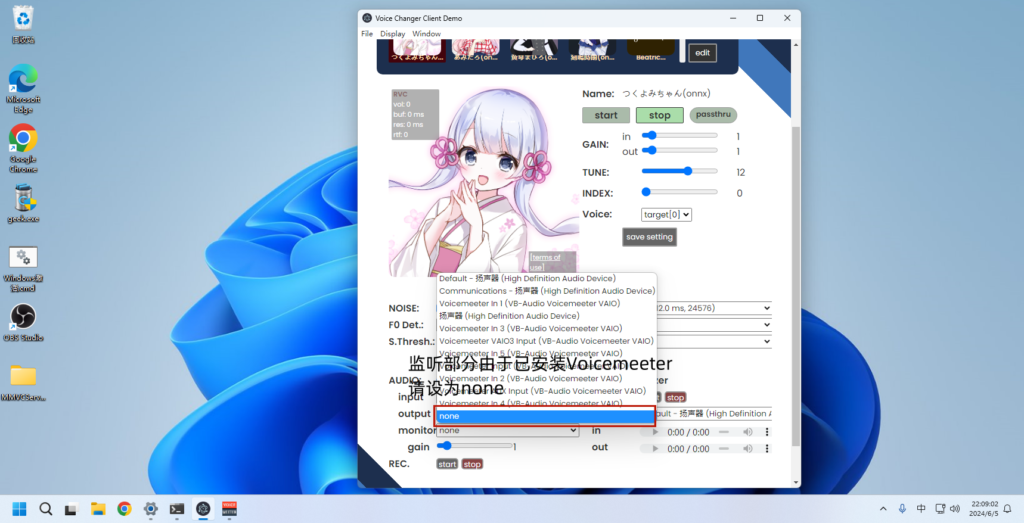Expand the NOISE row right-hand dropdown arrow
This screenshot has width=1024, height=523.
tap(767, 308)
